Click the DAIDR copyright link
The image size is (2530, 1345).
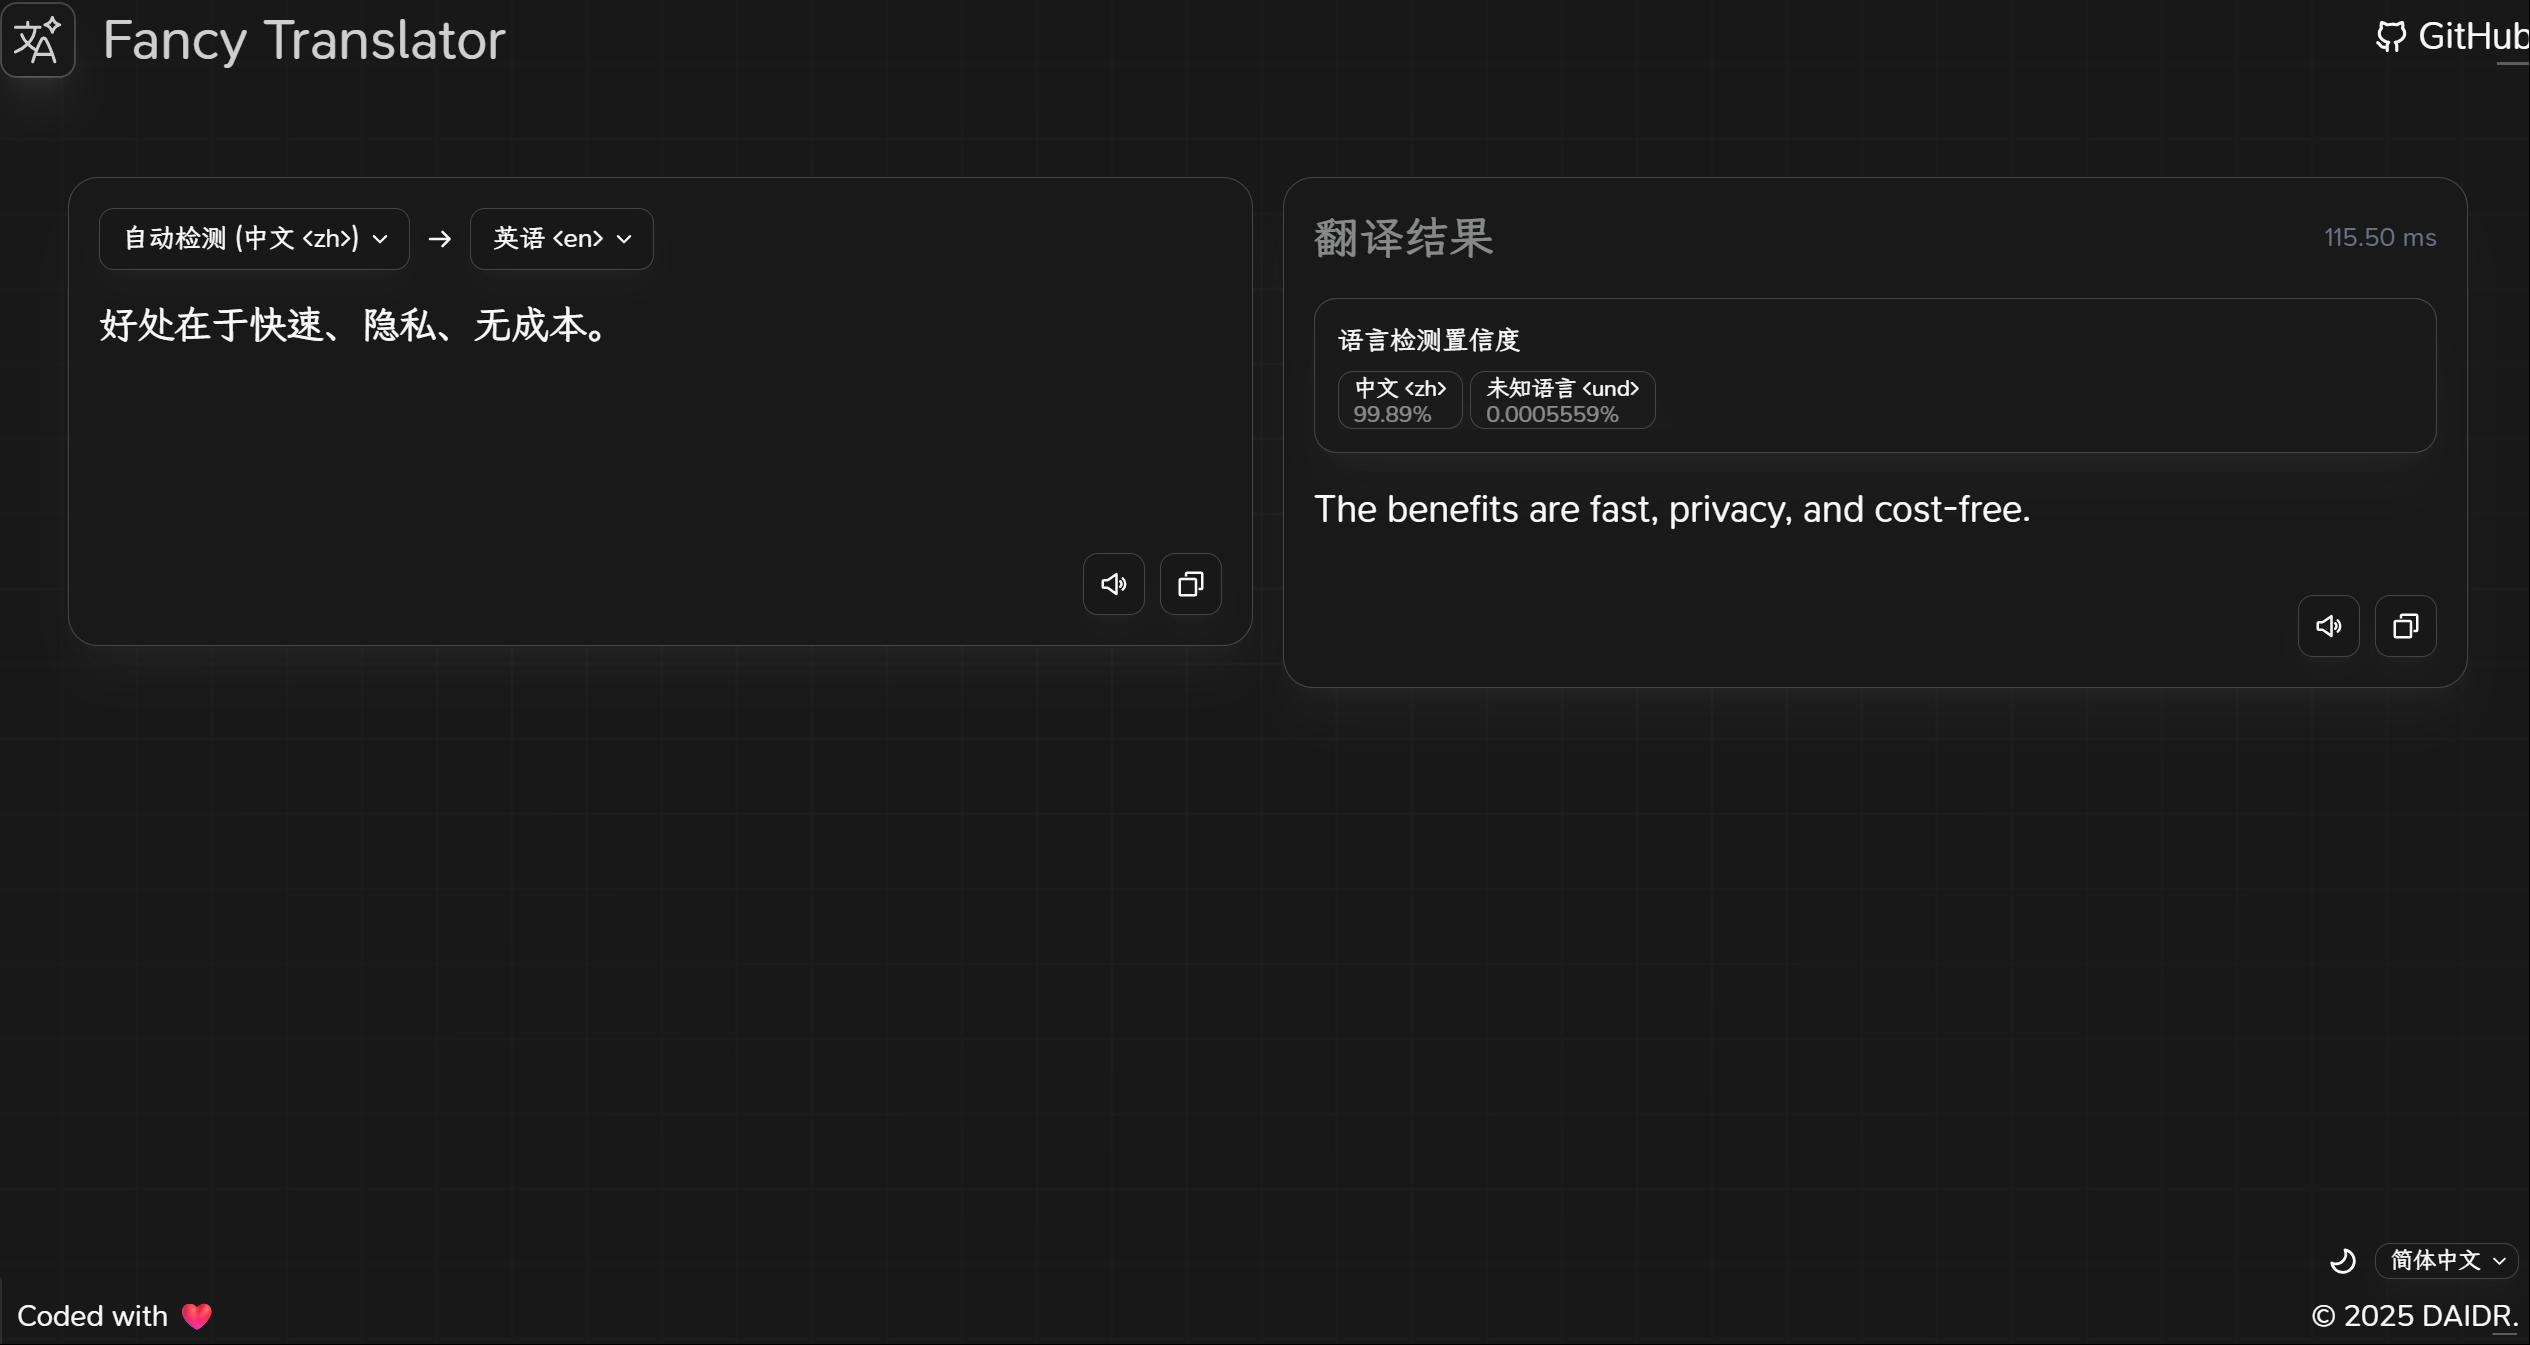click(2466, 1316)
